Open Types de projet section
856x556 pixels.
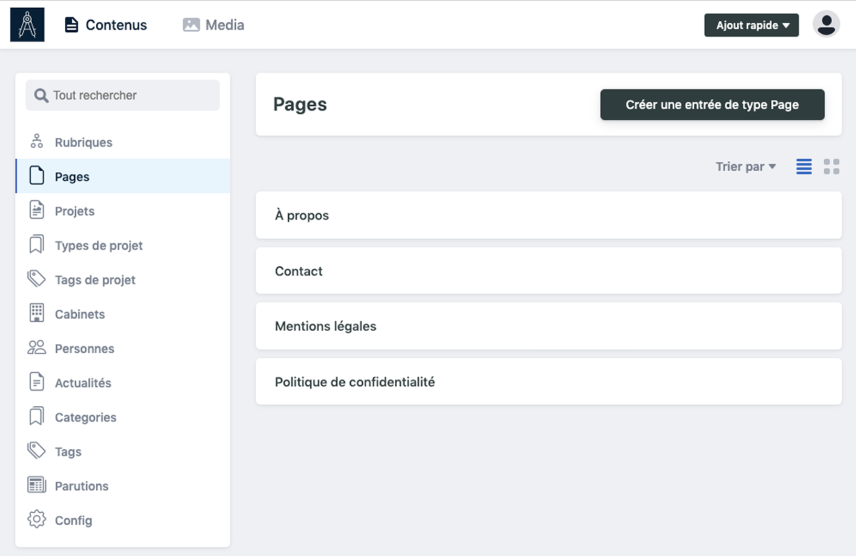pos(123,245)
